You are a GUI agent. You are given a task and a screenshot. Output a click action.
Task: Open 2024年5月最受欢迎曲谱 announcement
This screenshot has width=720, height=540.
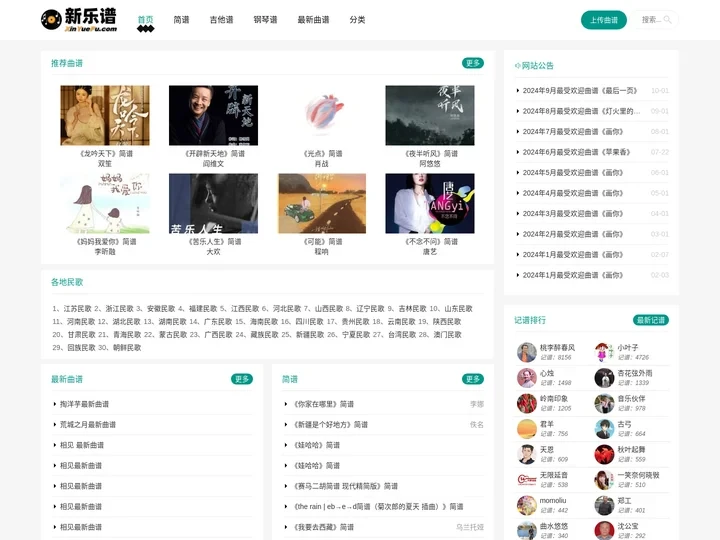pos(573,173)
